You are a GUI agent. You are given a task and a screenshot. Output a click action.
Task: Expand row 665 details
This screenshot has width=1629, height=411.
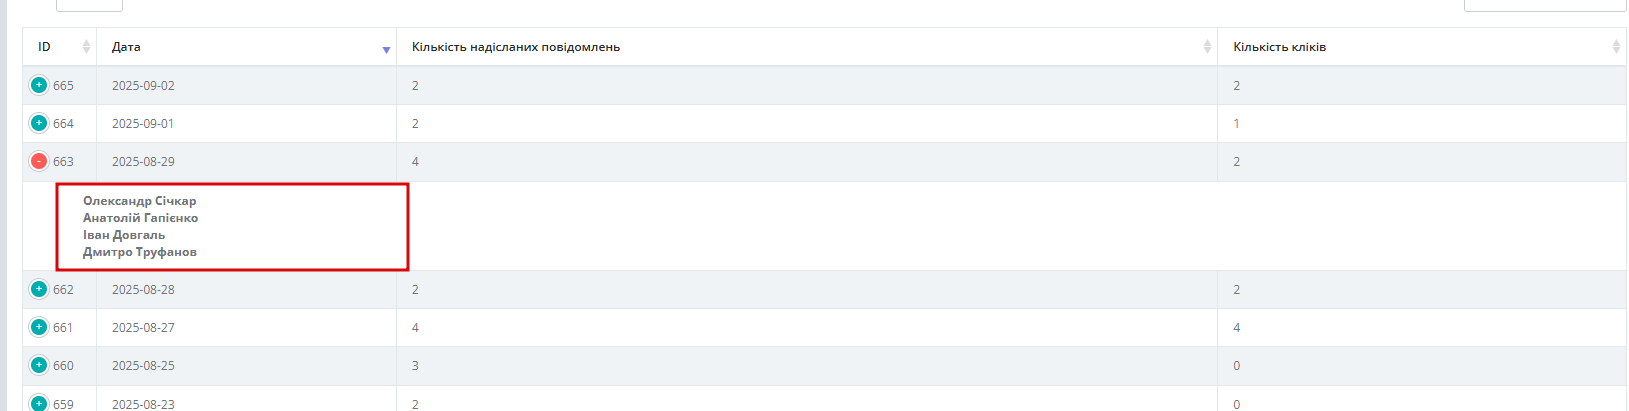coord(39,85)
